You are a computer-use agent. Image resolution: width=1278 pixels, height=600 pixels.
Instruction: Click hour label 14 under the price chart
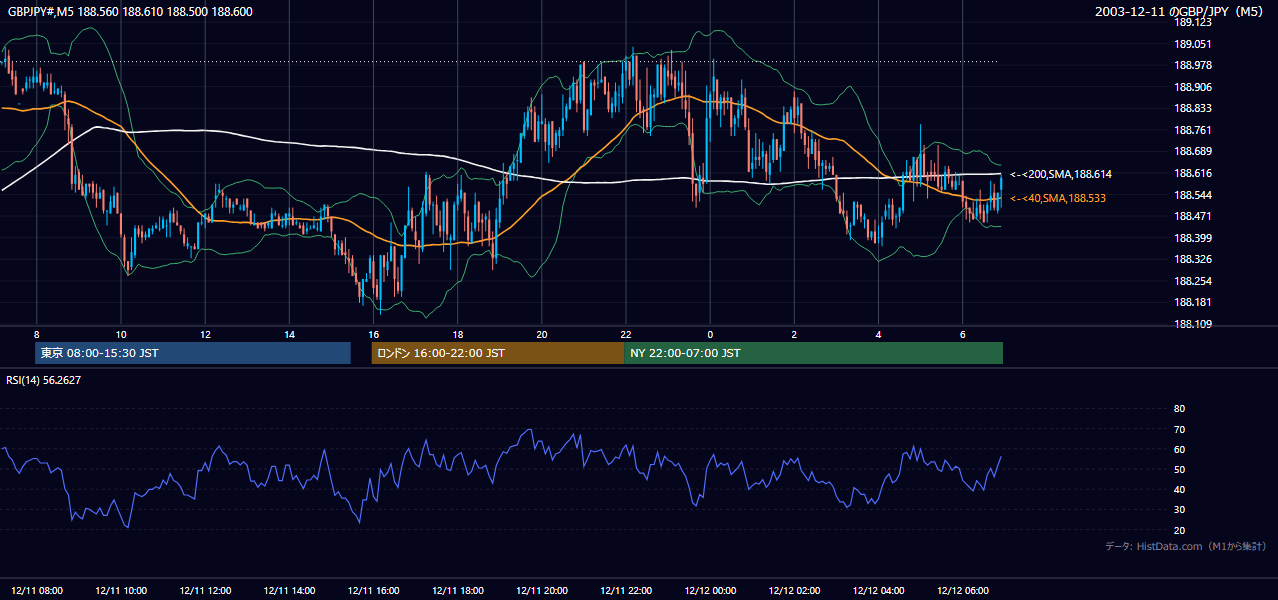point(289,334)
